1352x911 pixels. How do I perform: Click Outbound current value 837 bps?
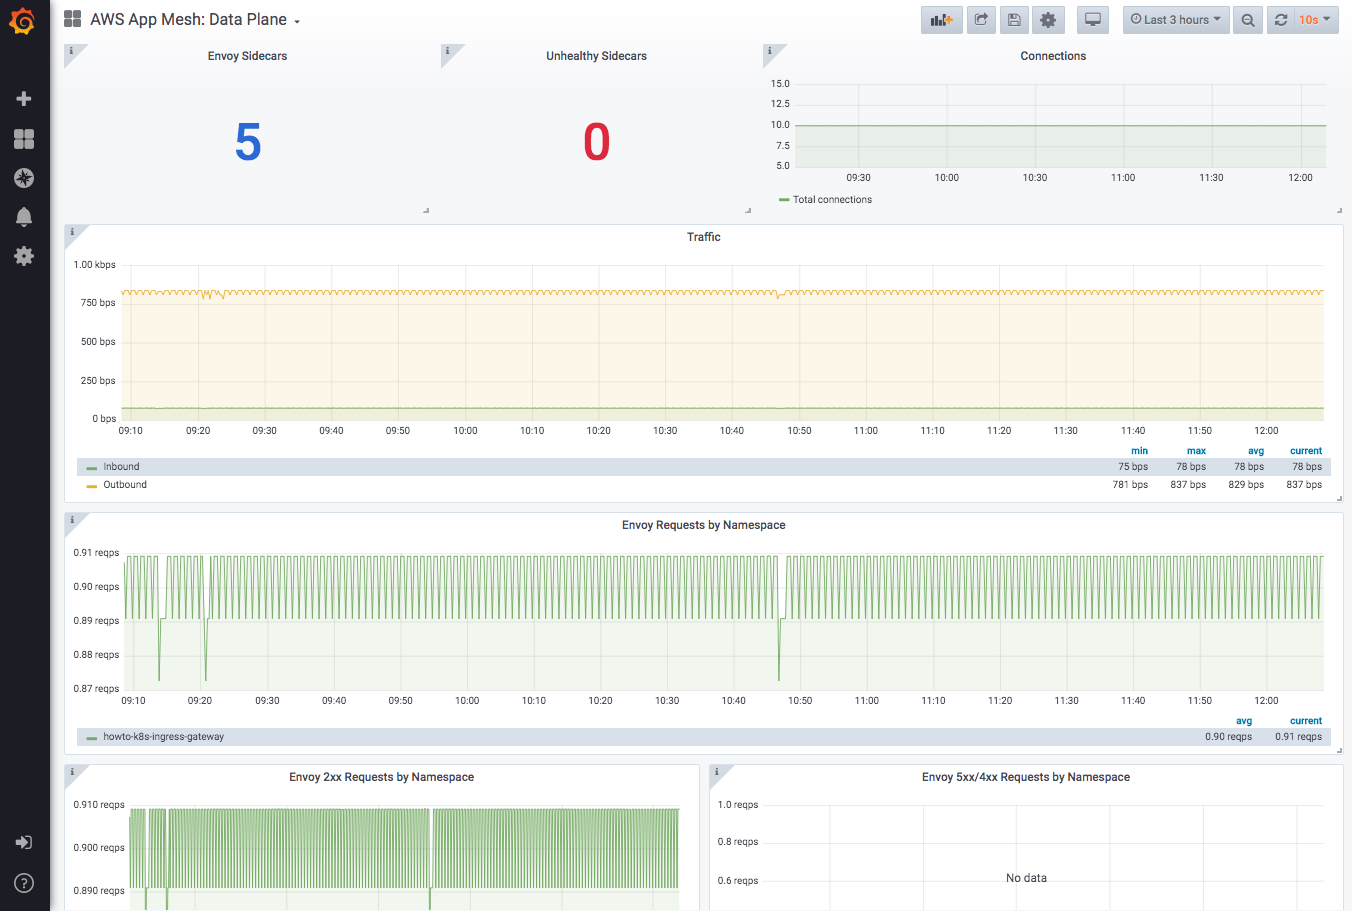coord(1304,485)
